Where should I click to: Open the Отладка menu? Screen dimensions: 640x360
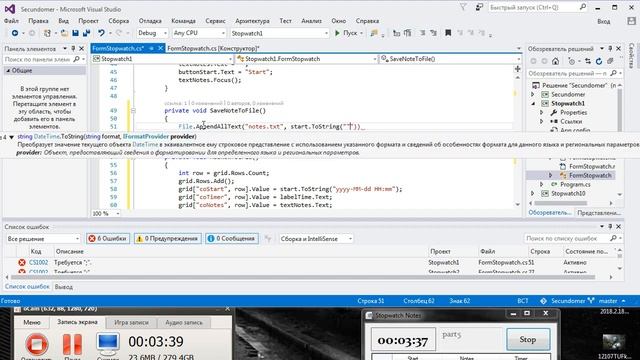click(150, 21)
